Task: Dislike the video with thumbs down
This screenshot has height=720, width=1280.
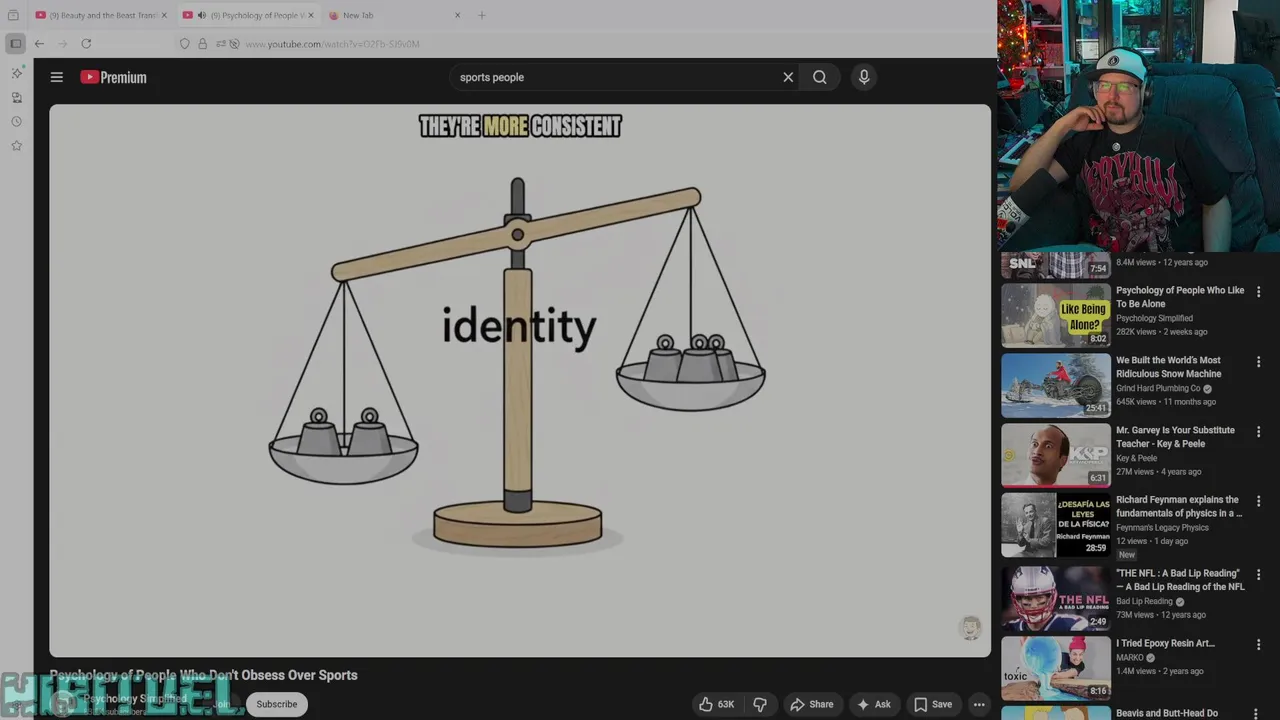Action: [x=760, y=704]
